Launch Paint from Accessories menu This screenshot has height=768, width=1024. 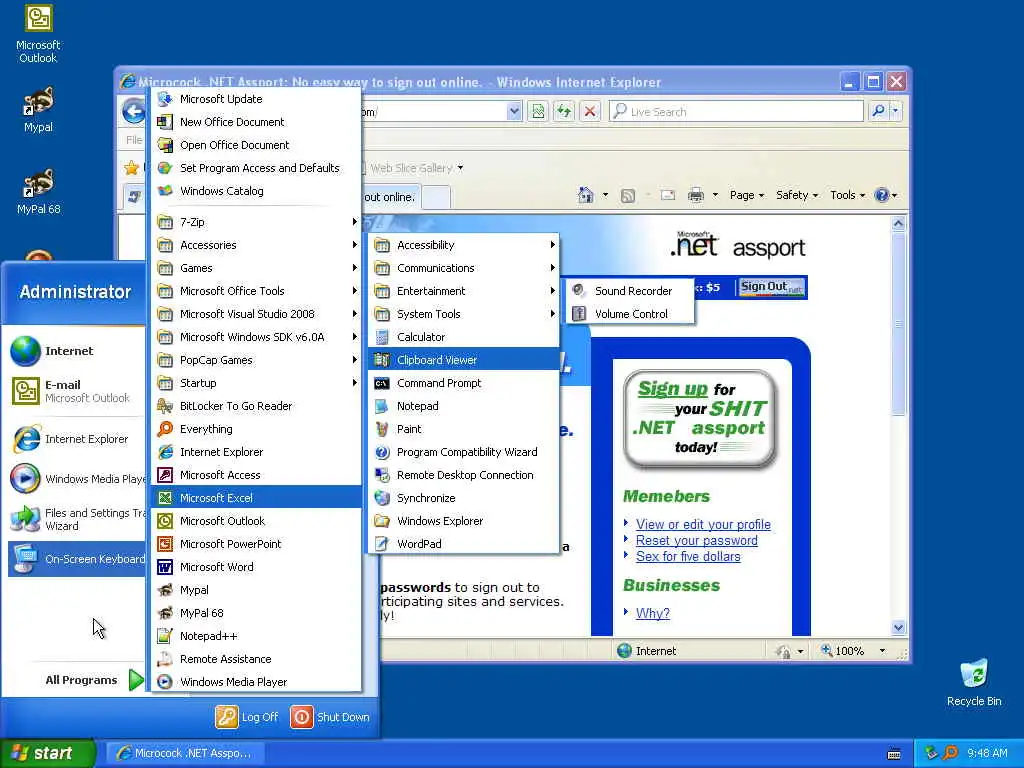pos(464,429)
